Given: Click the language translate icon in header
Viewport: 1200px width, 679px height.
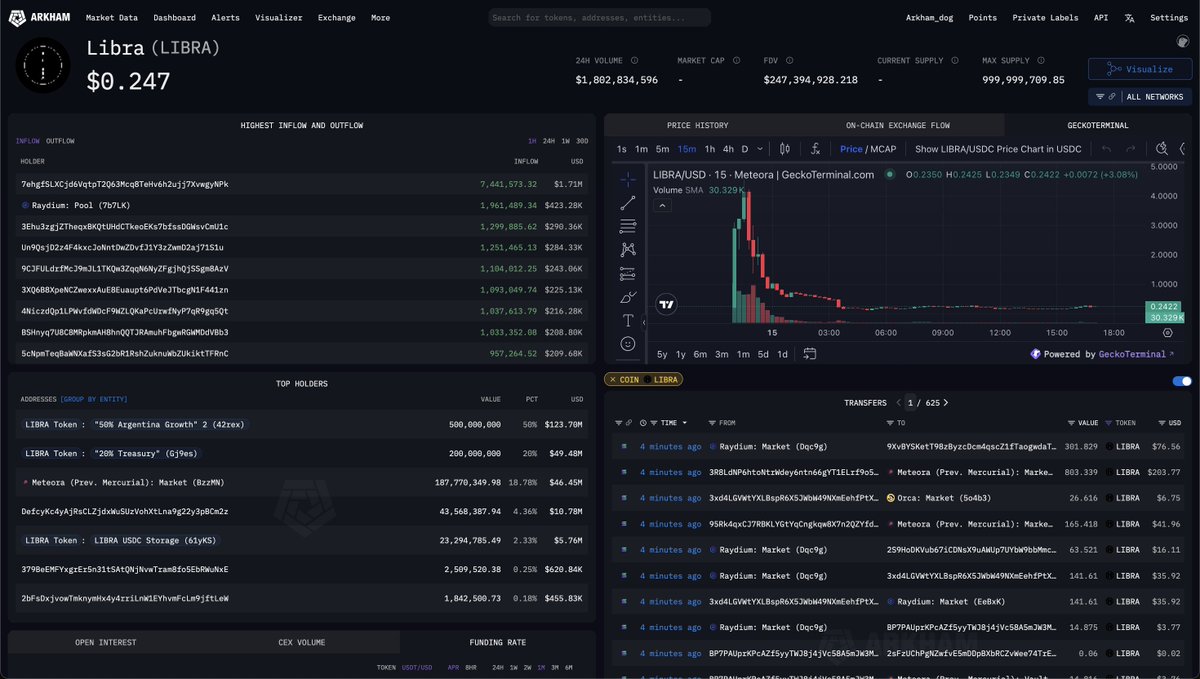Looking at the screenshot, I should (1129, 18).
